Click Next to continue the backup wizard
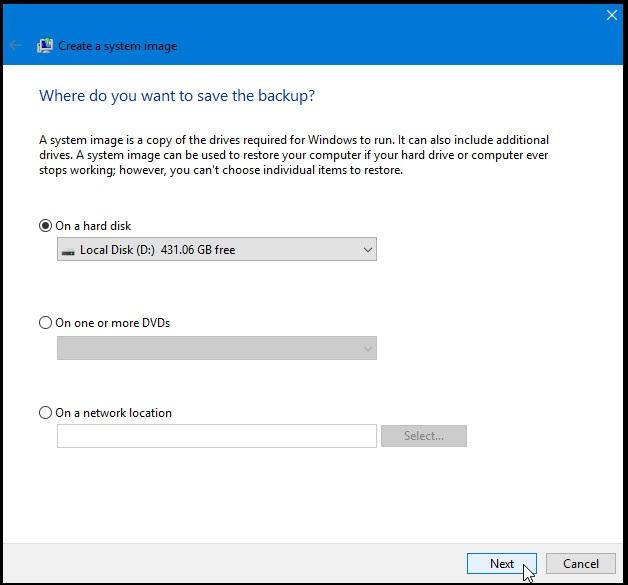Screen dimensions: 628x585 [x=502, y=564]
